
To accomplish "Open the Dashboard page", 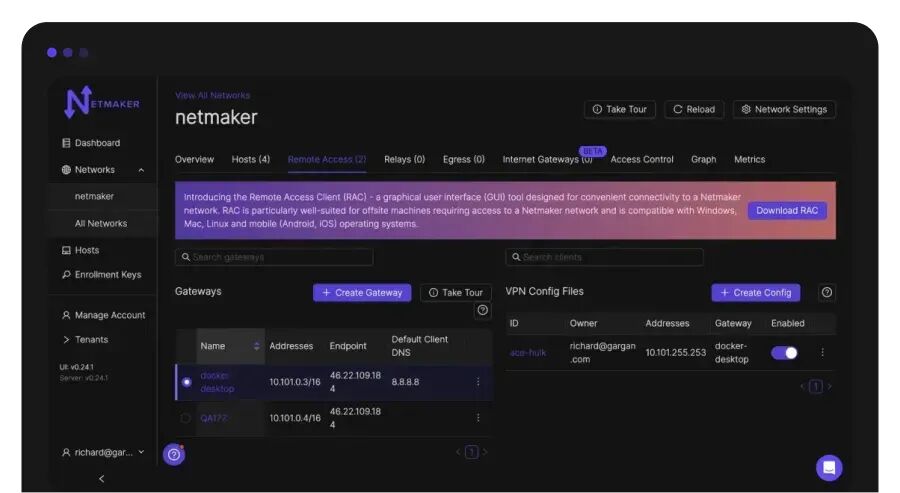I will 91,143.
